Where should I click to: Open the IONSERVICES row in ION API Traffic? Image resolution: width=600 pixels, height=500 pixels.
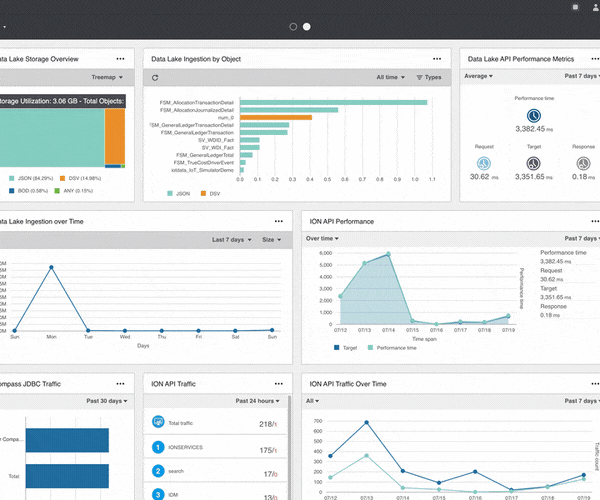point(190,447)
